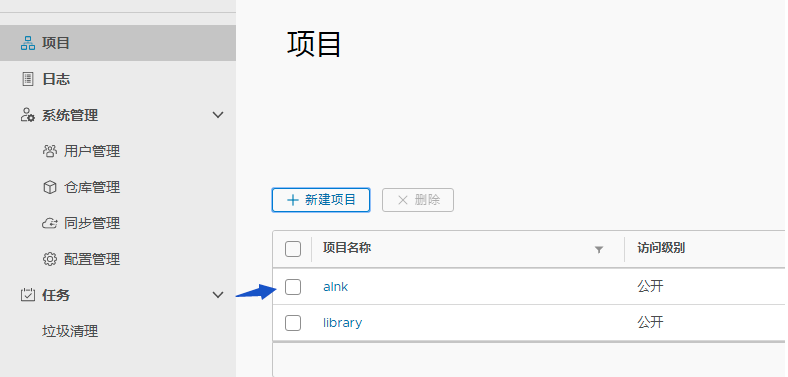This screenshot has width=788, height=377.
Task: Open the library project link
Action: point(343,323)
